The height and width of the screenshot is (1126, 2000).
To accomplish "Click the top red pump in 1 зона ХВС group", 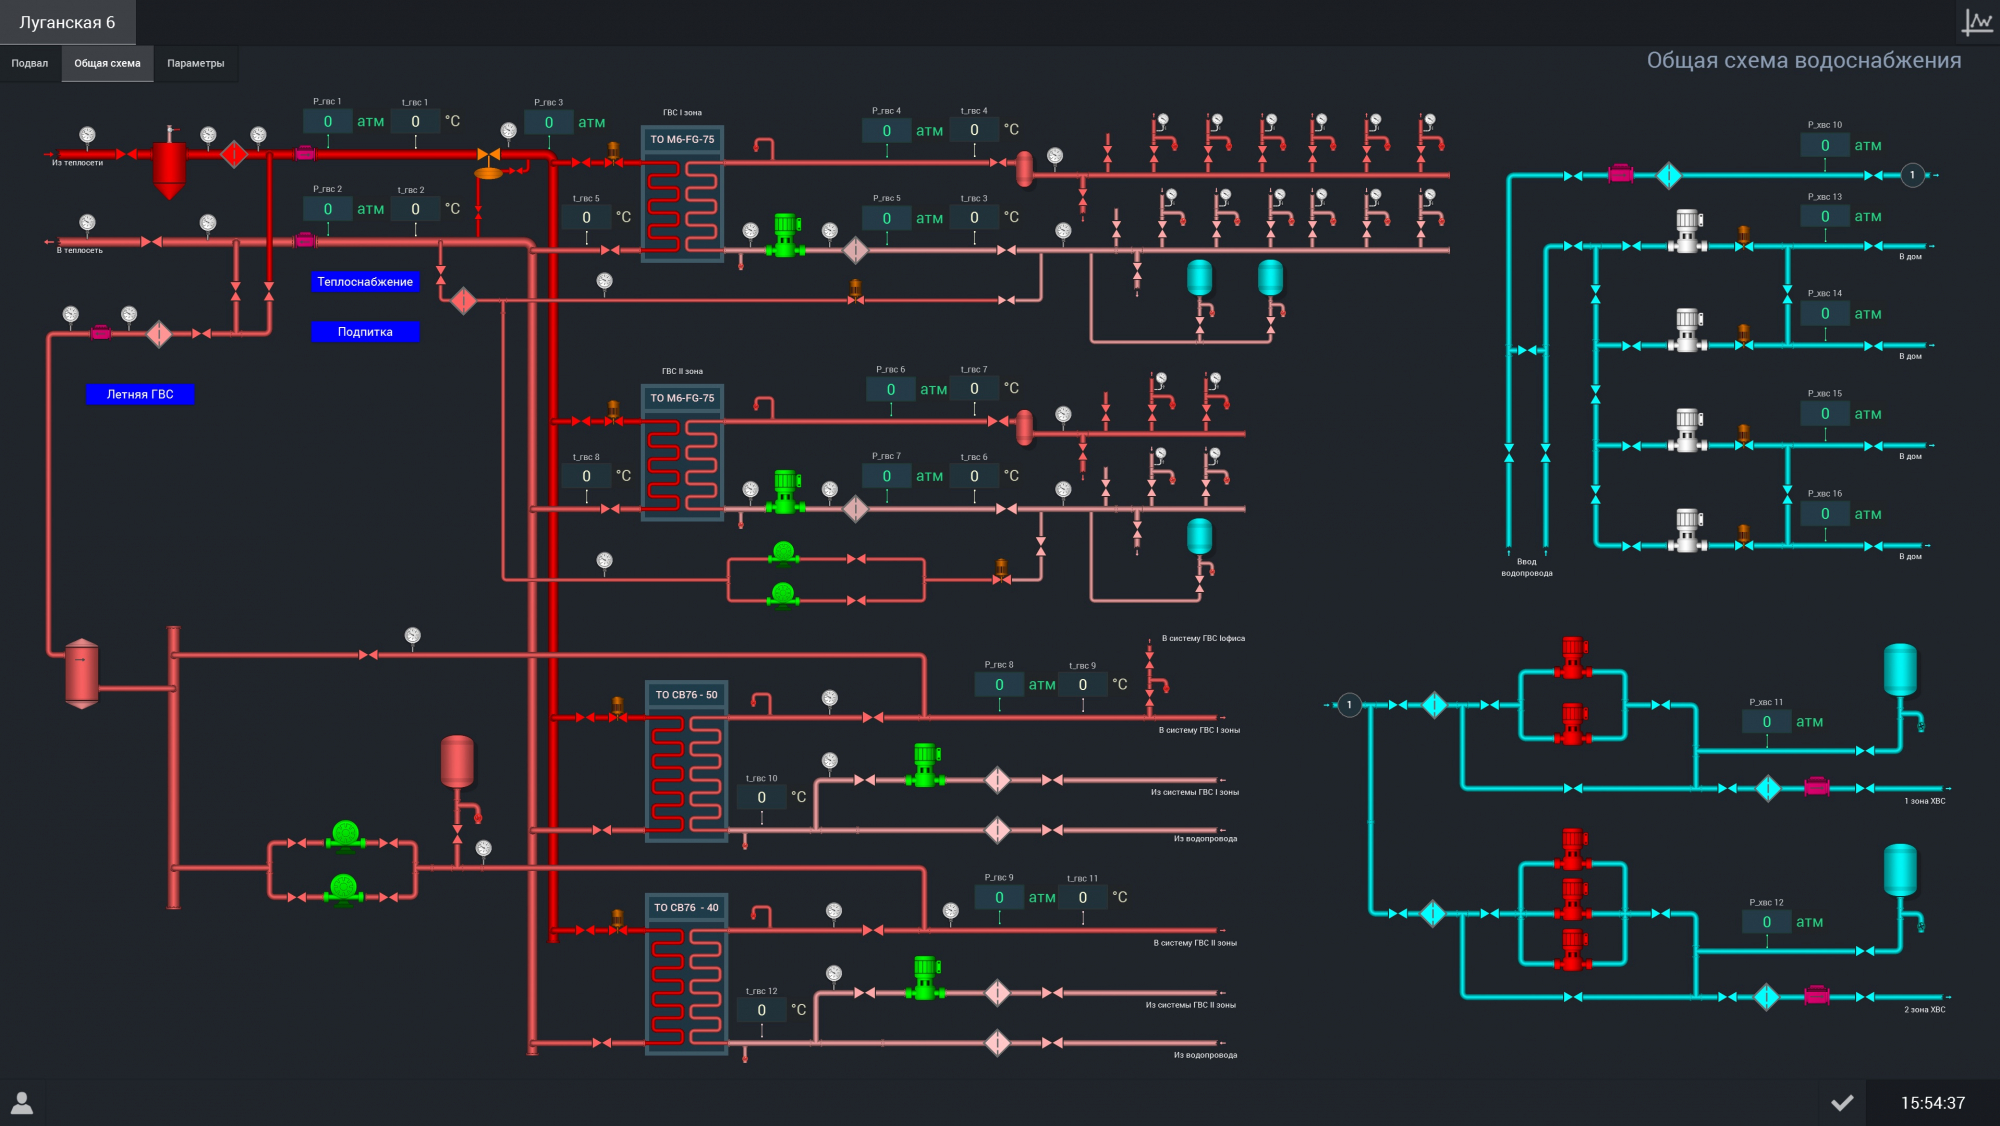I will pyautogui.click(x=1573, y=658).
